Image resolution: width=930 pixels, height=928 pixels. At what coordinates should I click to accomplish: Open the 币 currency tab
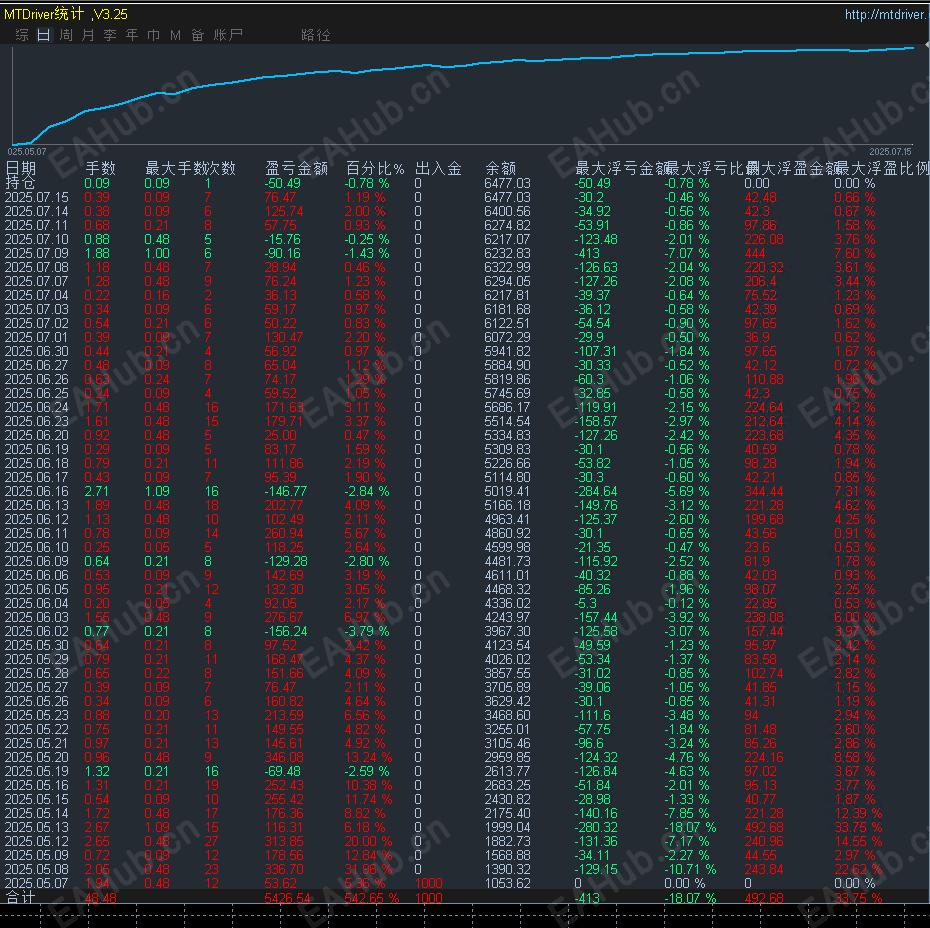154,35
